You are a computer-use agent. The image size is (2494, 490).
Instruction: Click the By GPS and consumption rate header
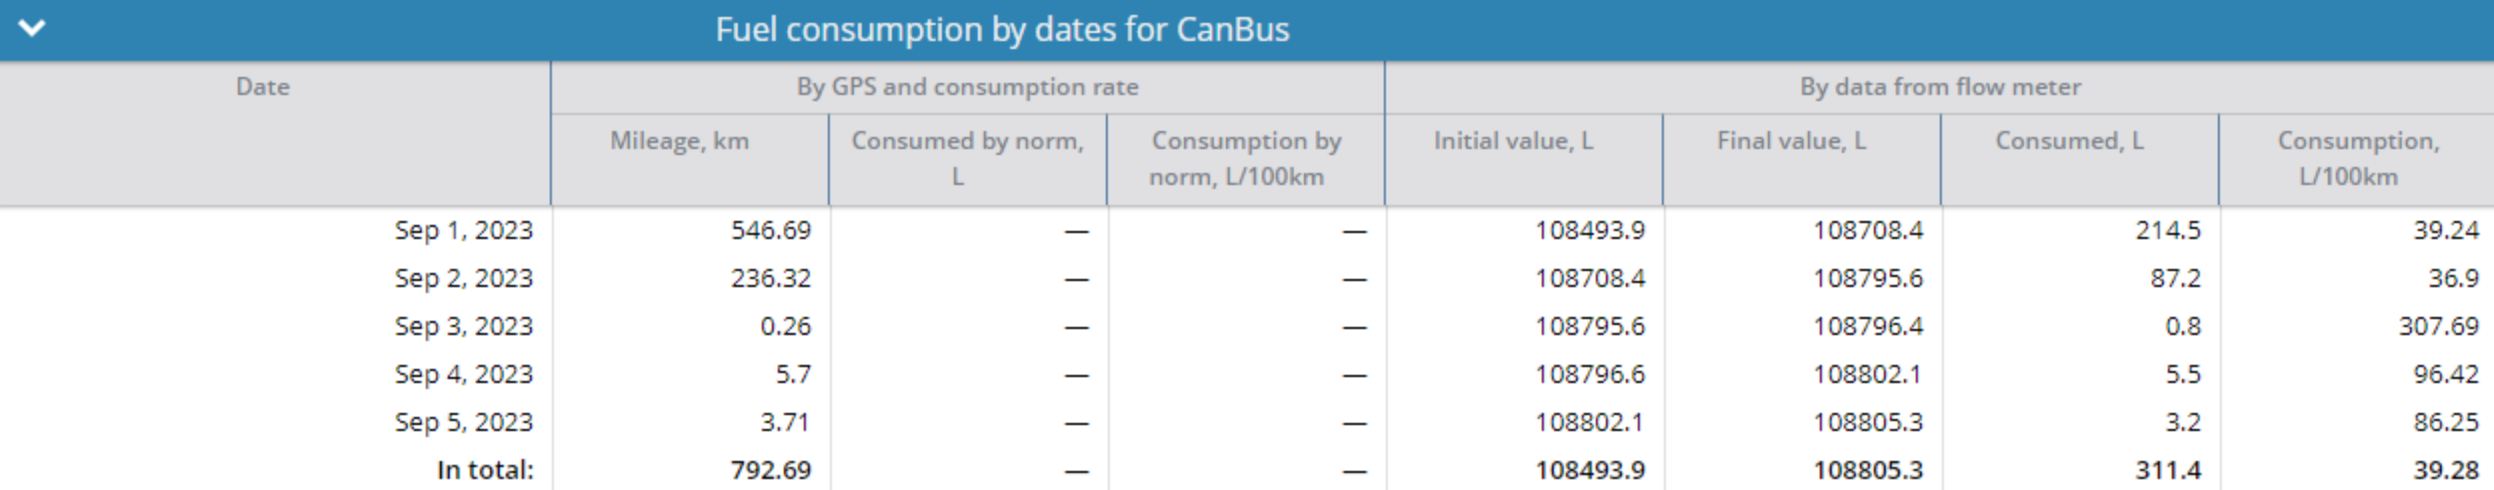967,87
